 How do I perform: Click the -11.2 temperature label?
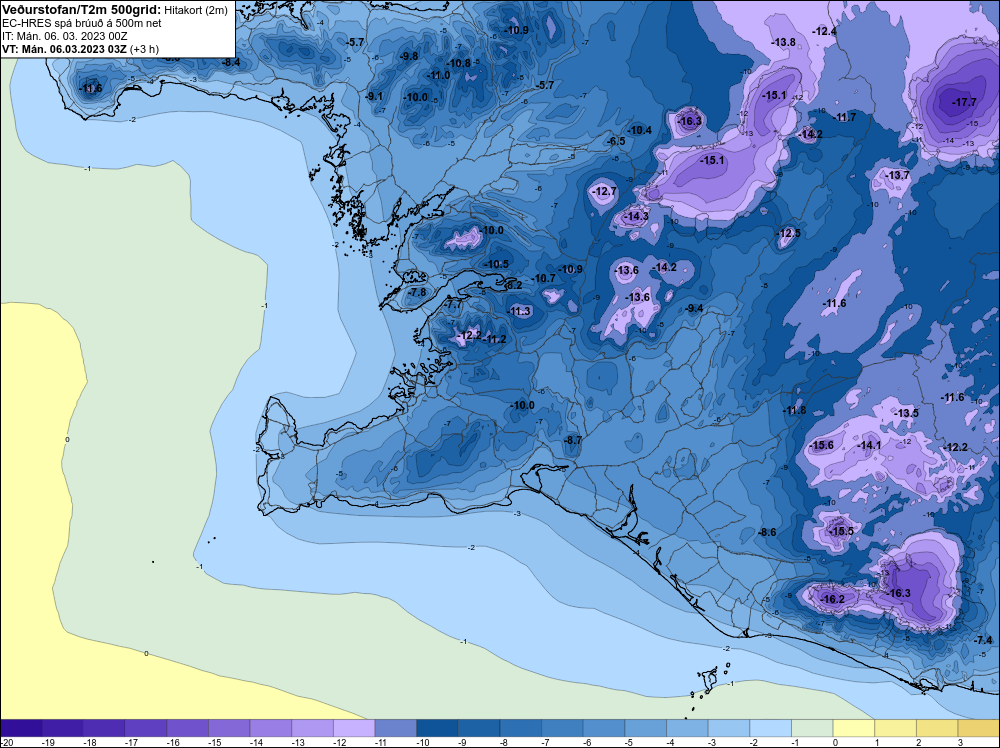494,339
